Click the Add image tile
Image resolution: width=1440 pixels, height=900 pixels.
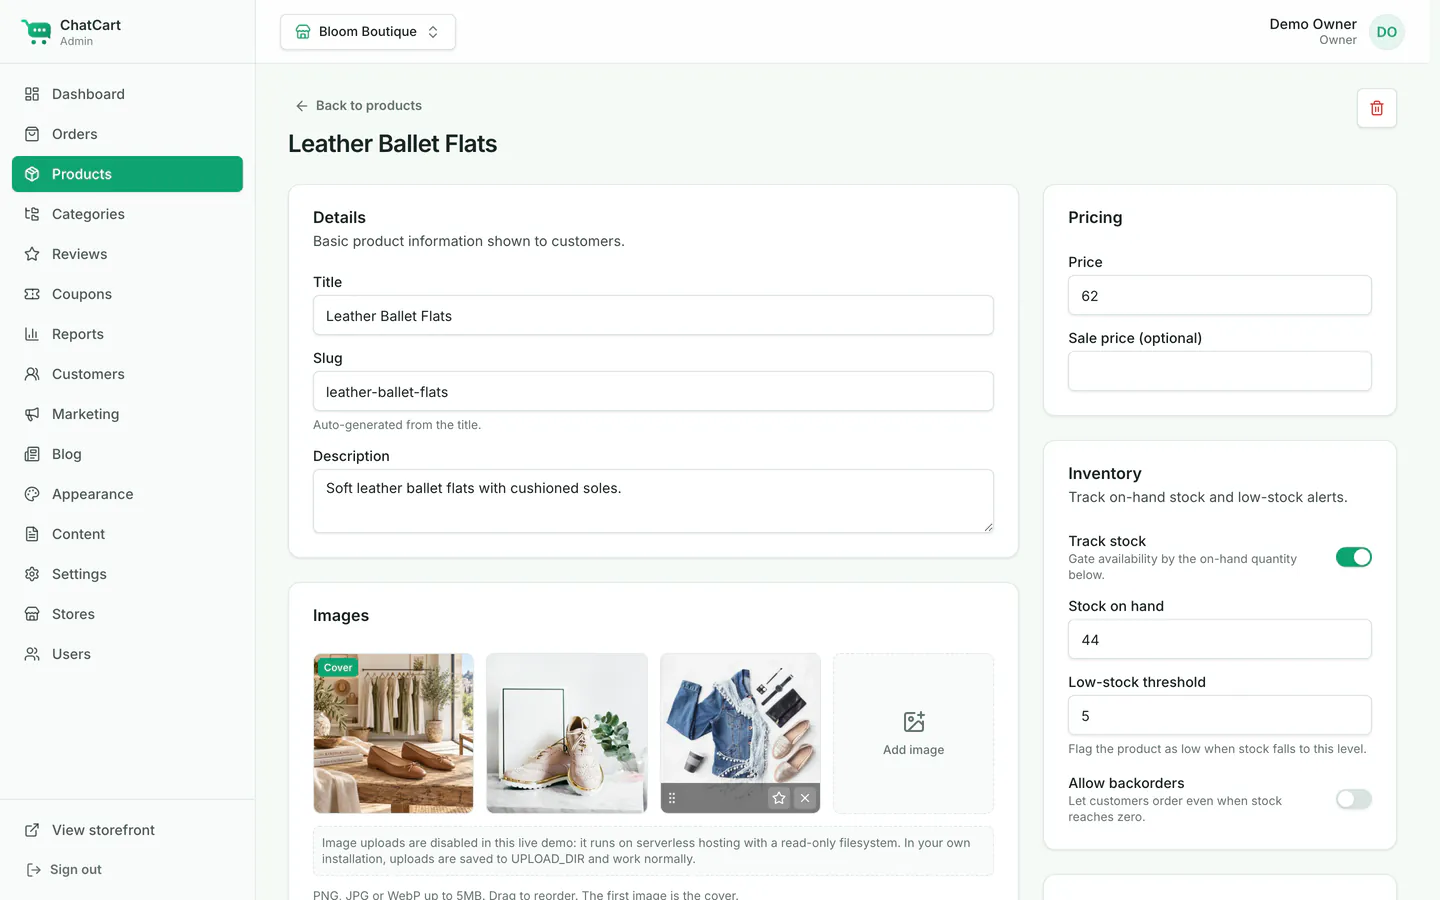tap(914, 733)
